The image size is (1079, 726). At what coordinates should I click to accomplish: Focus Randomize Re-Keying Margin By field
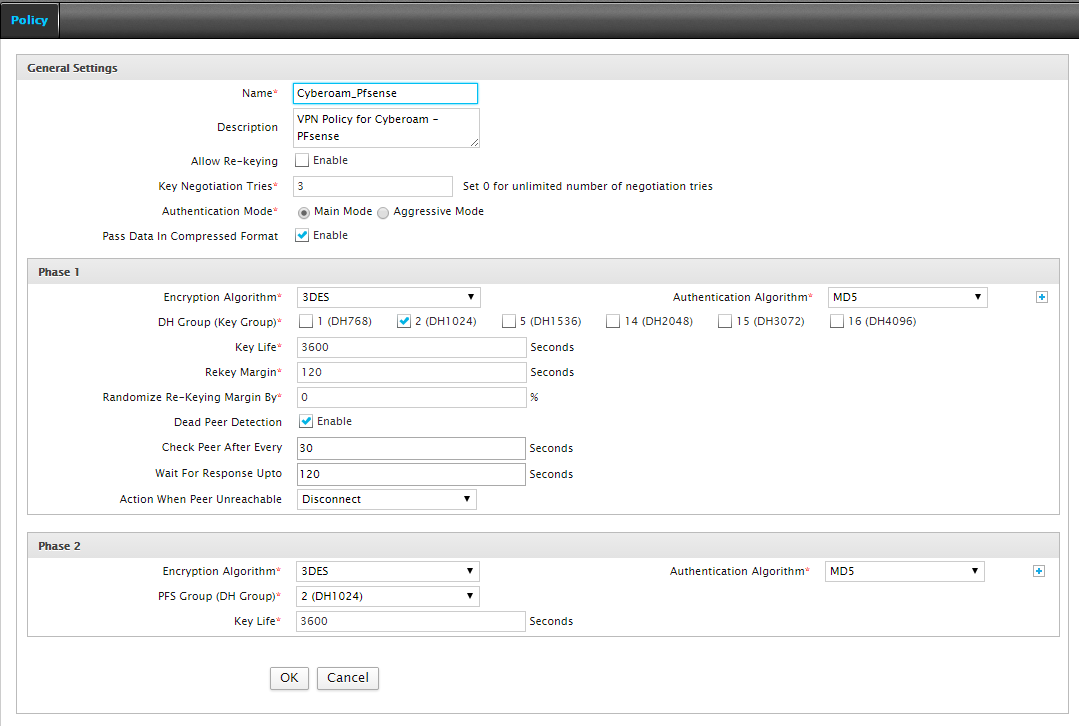[412, 397]
